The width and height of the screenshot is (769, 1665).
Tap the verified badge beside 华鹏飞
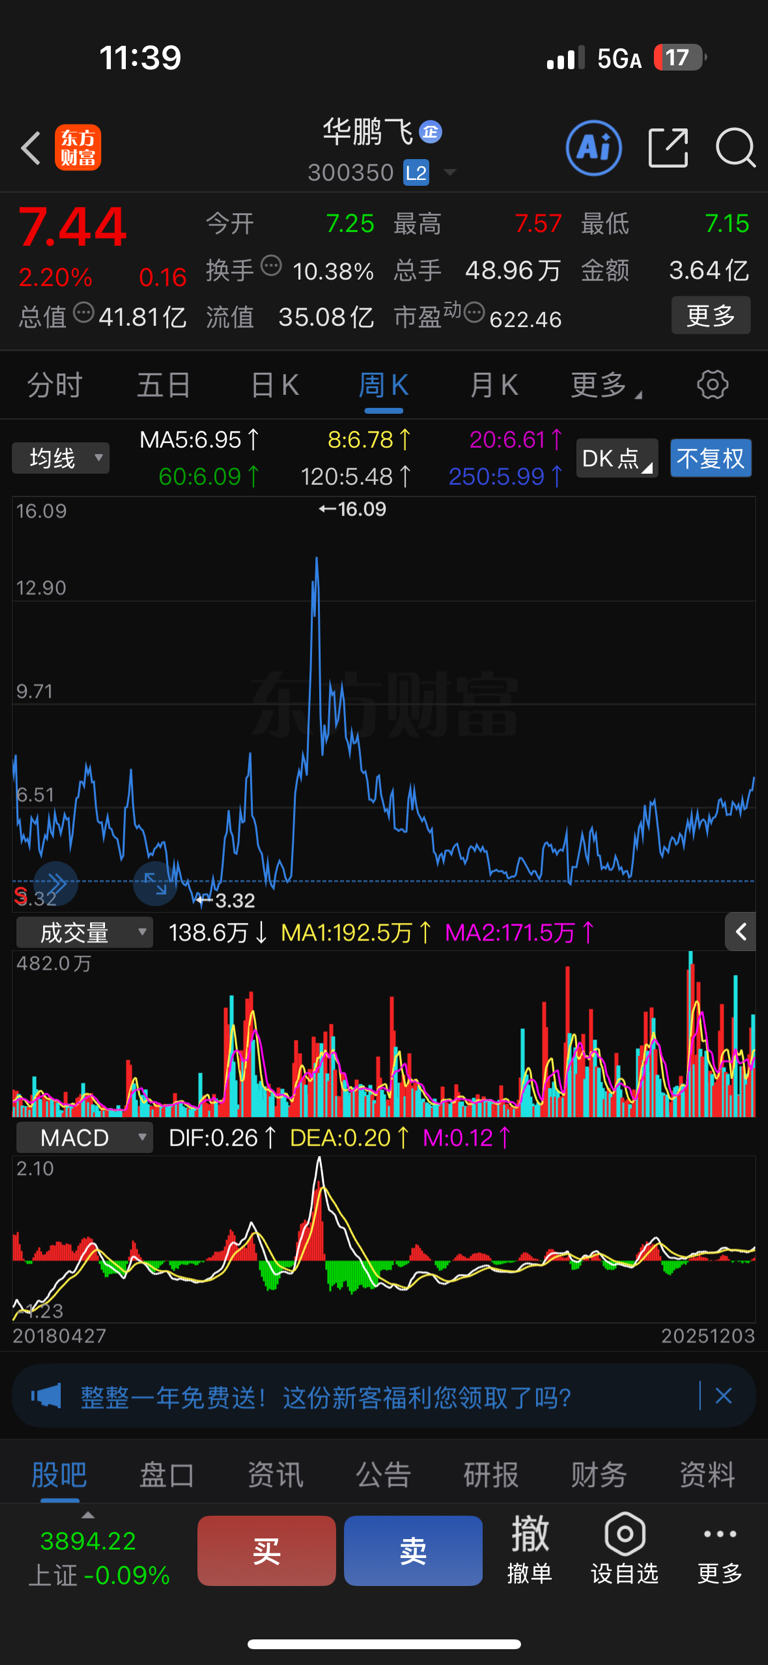[431, 132]
